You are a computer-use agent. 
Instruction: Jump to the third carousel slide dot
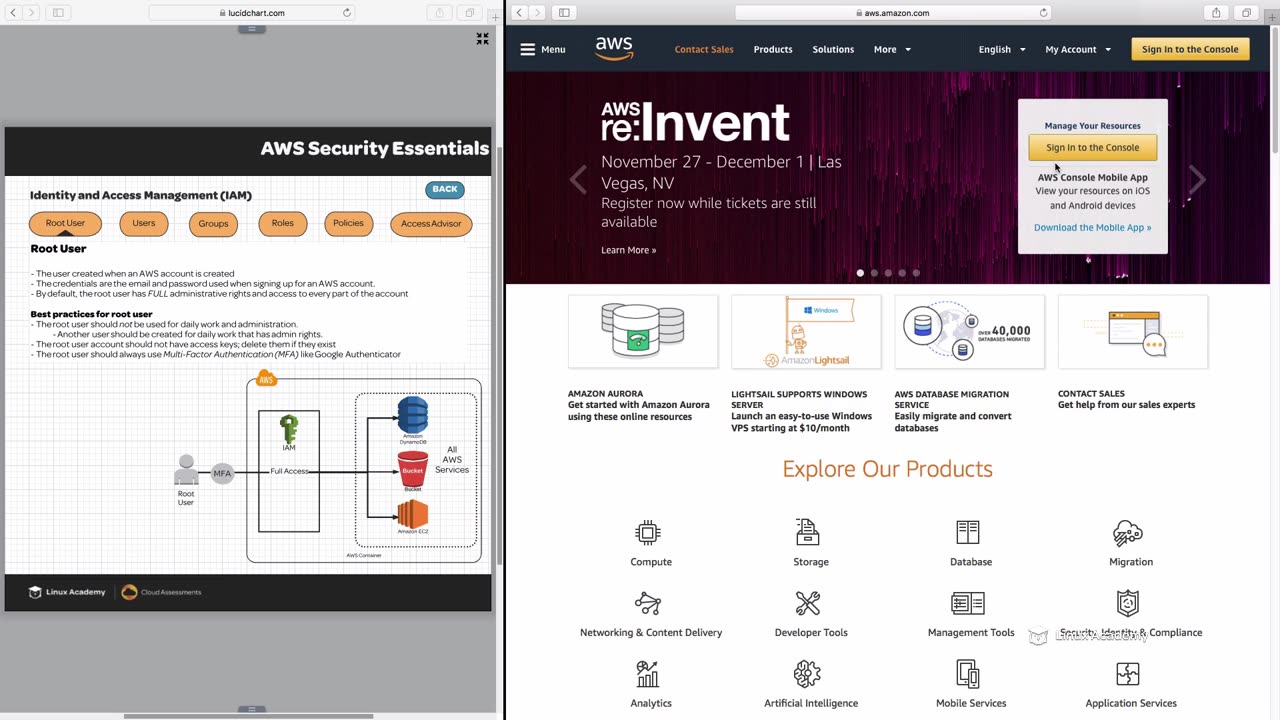pos(888,272)
